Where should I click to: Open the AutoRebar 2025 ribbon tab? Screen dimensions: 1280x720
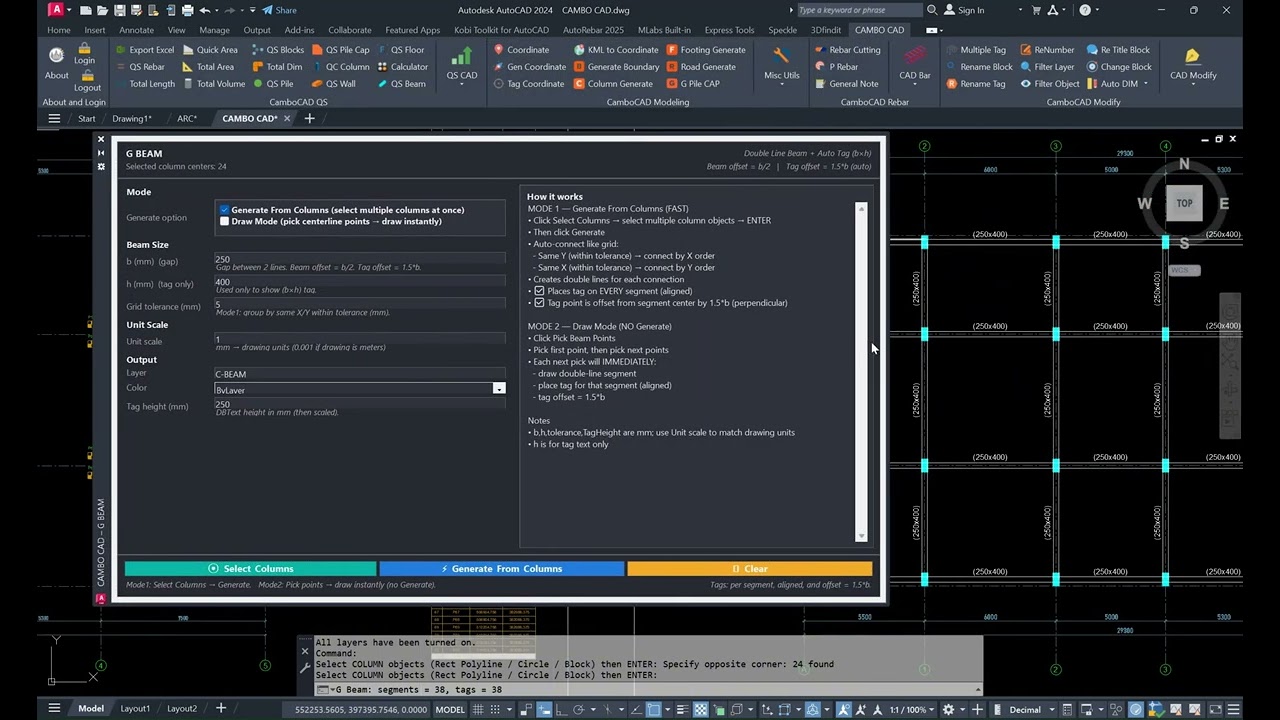click(593, 30)
